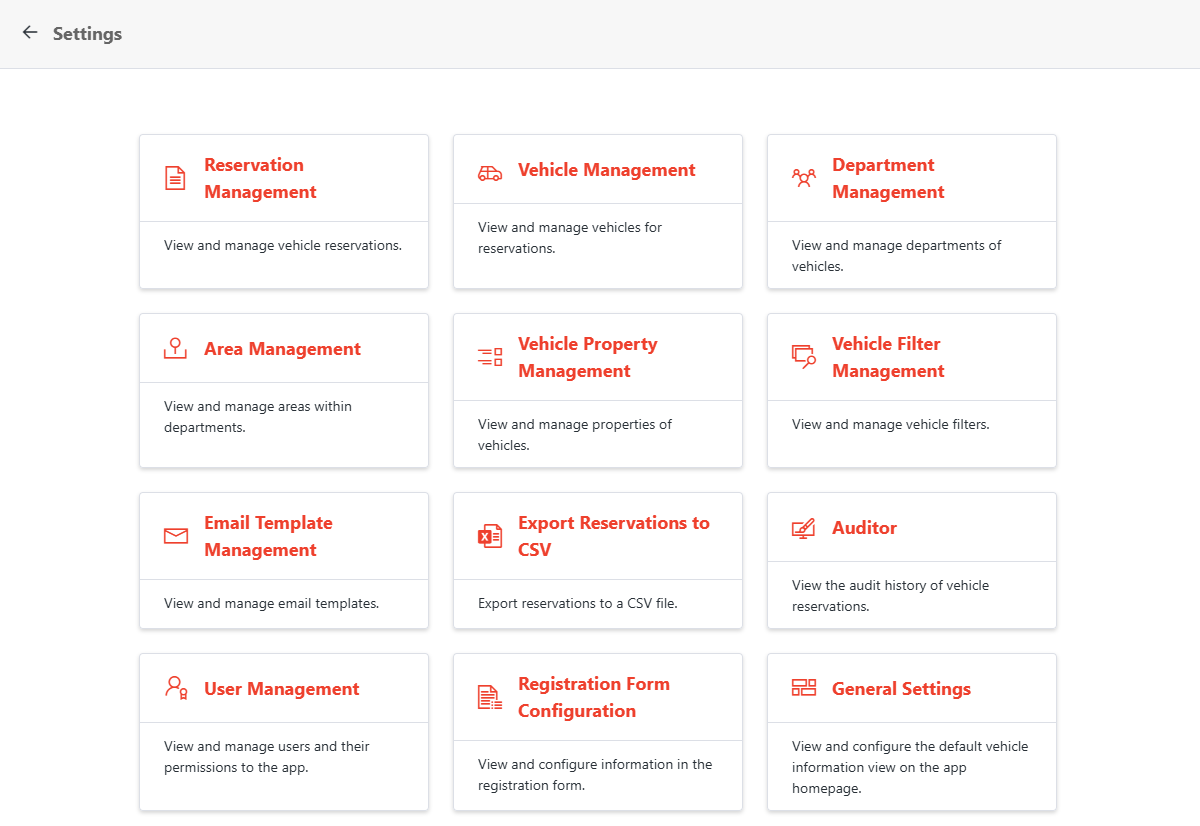
Task: Click the Vehicle Property Management list icon
Action: pyautogui.click(x=489, y=356)
